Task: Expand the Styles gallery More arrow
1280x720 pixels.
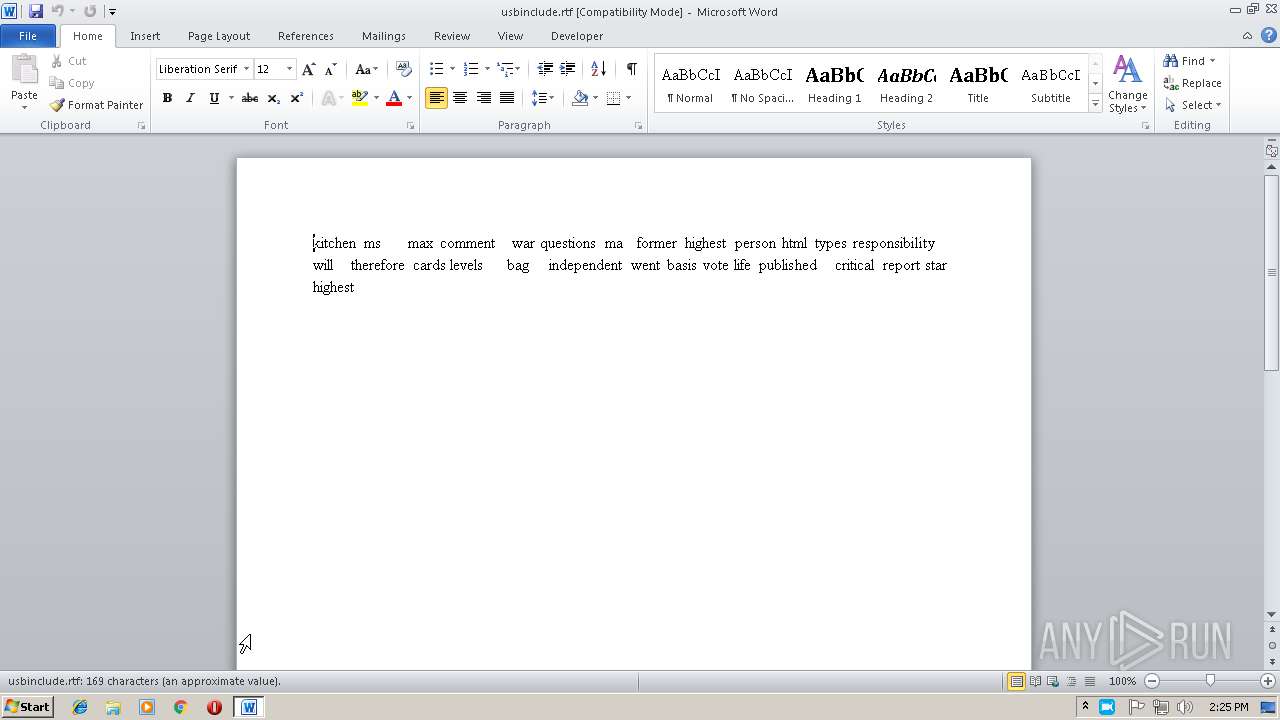Action: pos(1096,104)
